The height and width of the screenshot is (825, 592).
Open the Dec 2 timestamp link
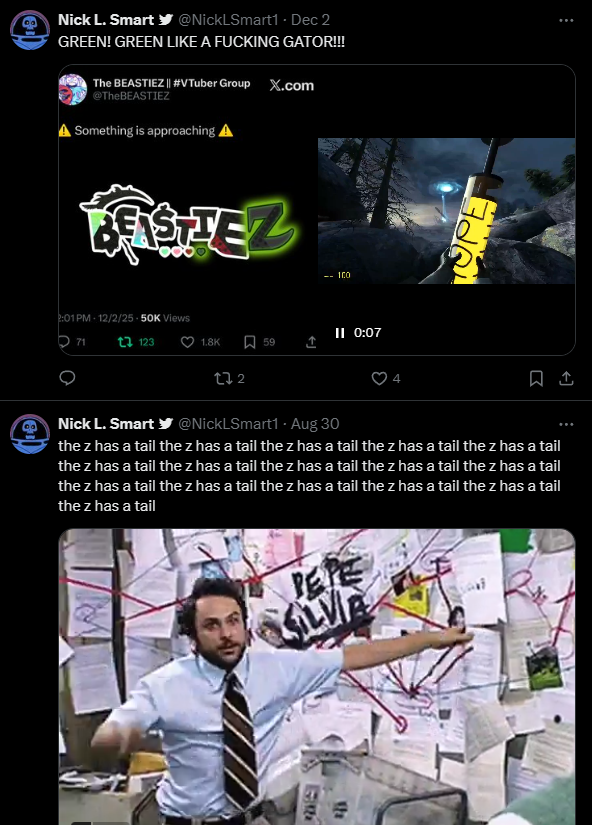click(x=310, y=20)
